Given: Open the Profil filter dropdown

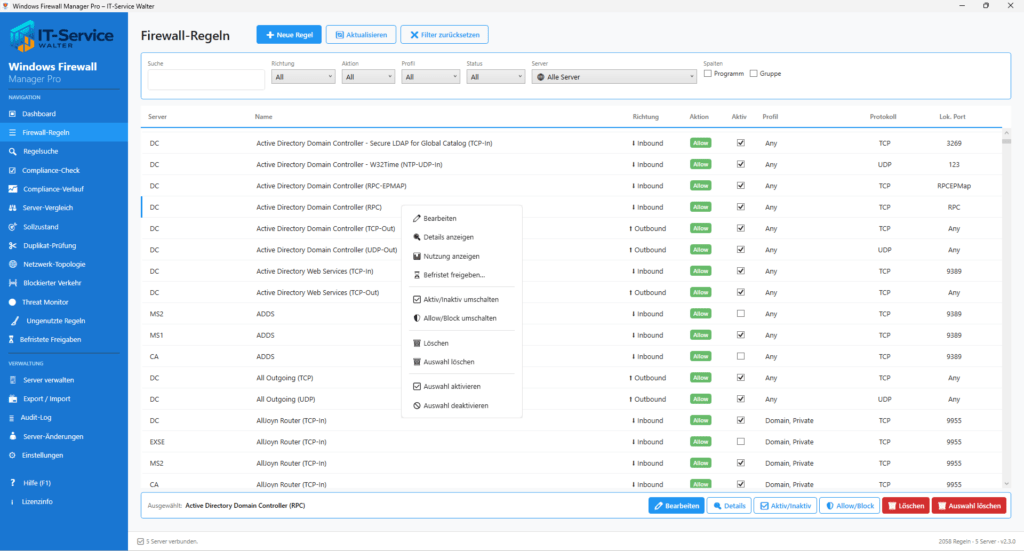Looking at the screenshot, I should (430, 77).
